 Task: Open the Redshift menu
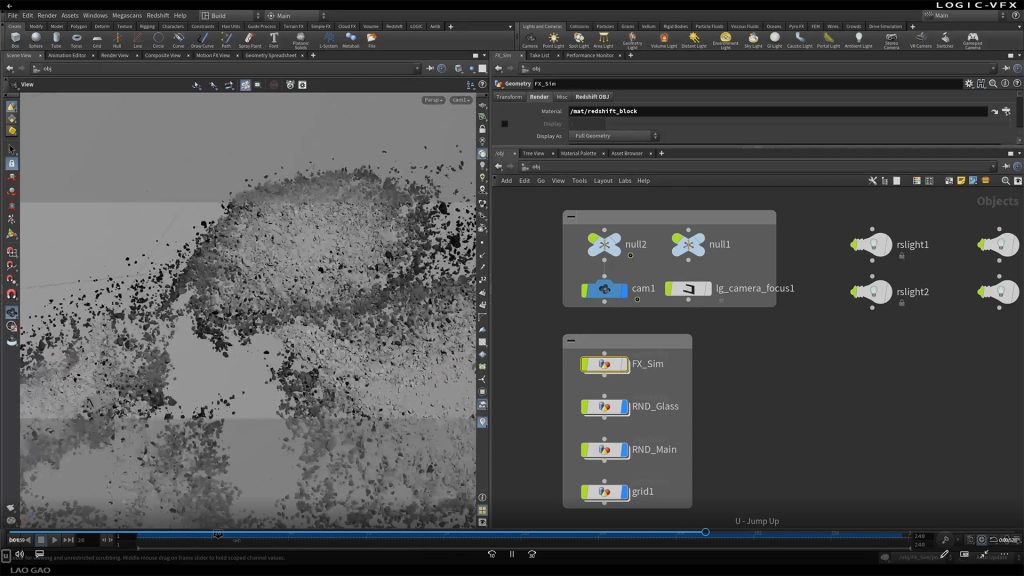point(157,16)
